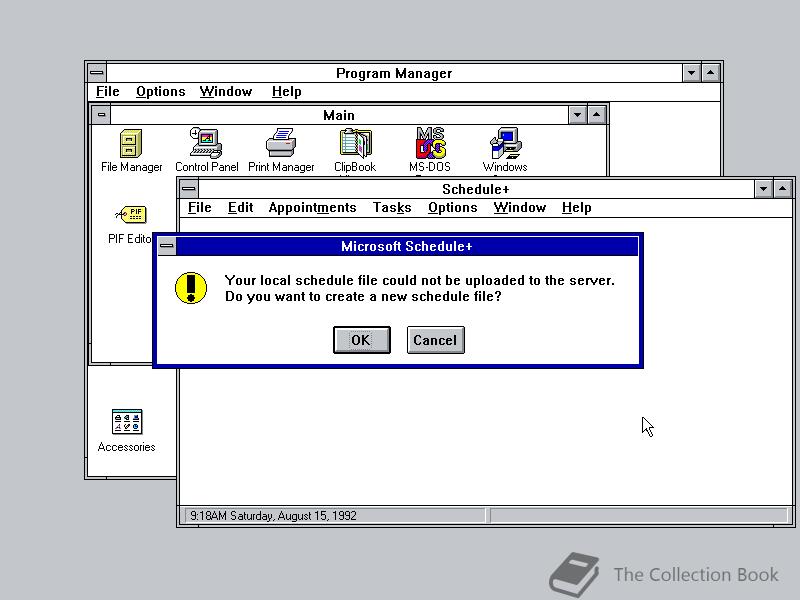
Task: Open Schedule+ window control-menu box
Action: point(189,189)
